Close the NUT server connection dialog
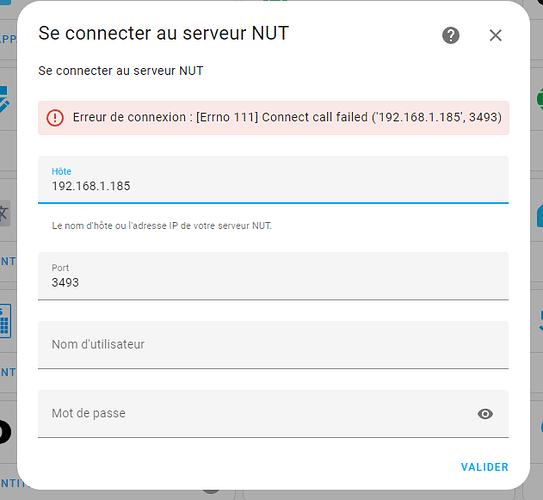 coord(496,35)
